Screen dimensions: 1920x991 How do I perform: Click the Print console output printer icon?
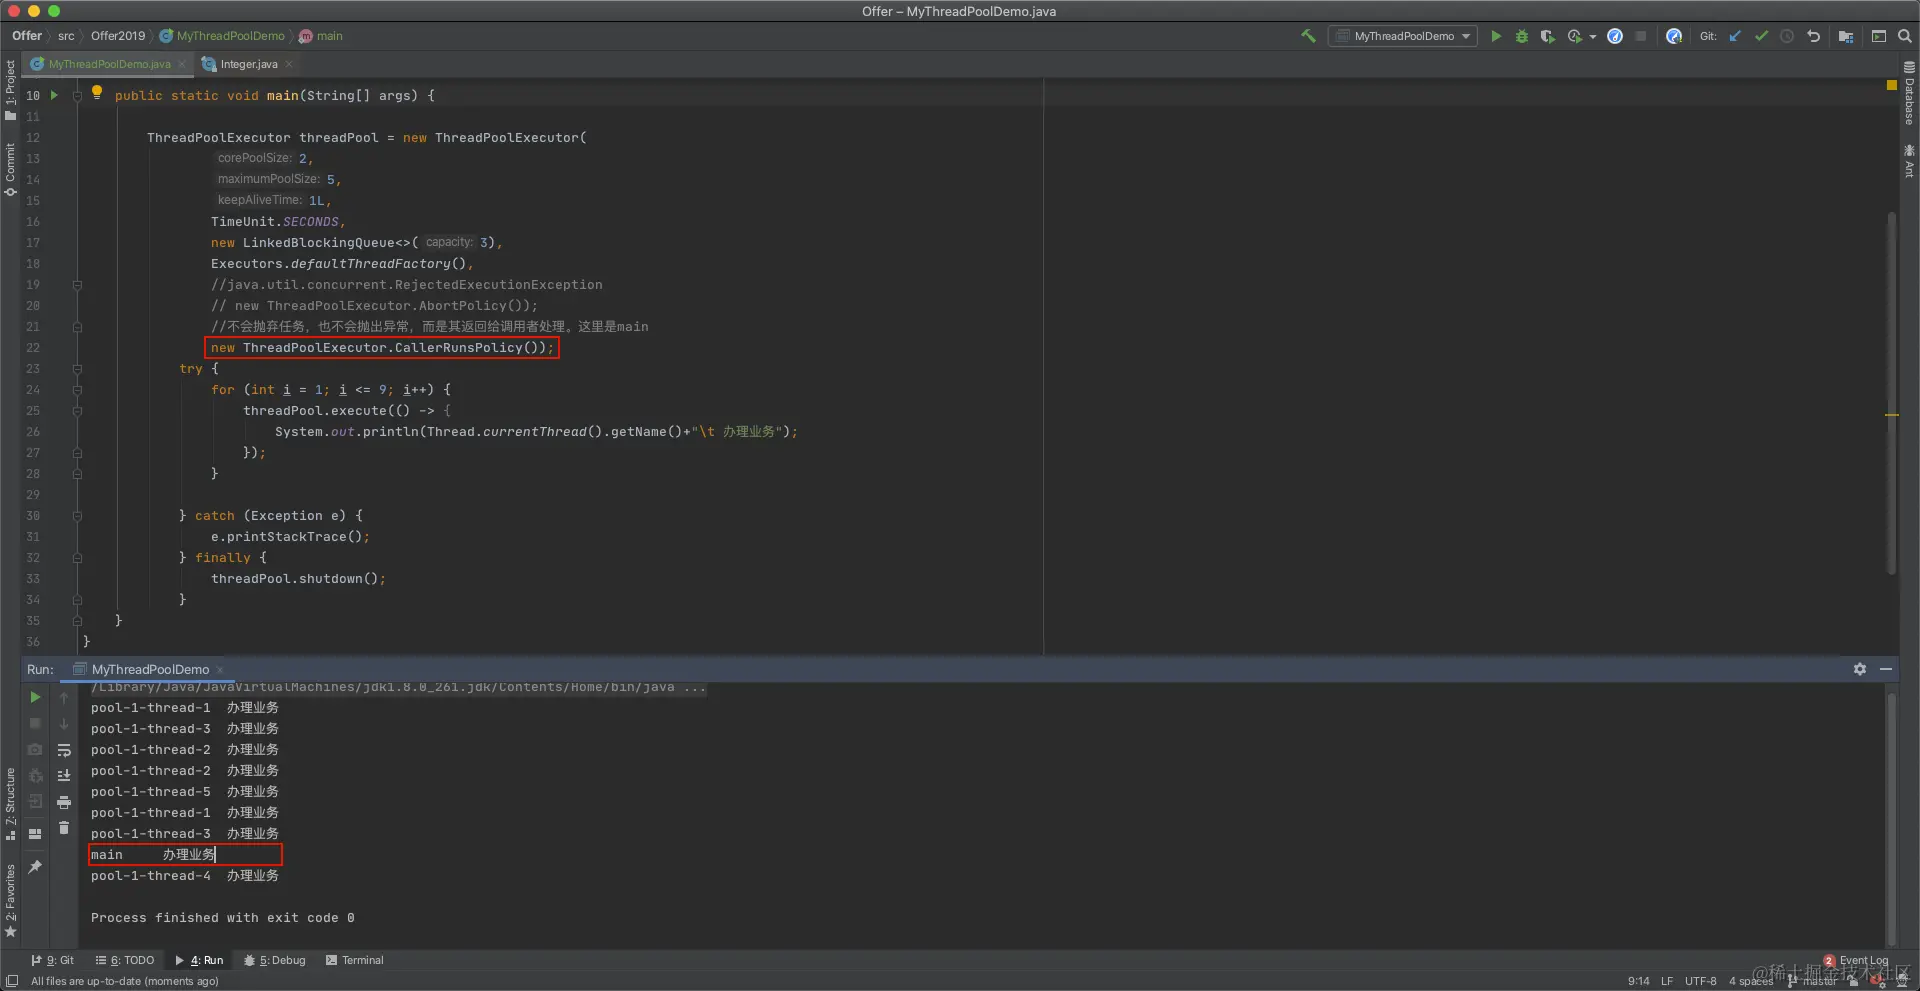[x=64, y=802]
